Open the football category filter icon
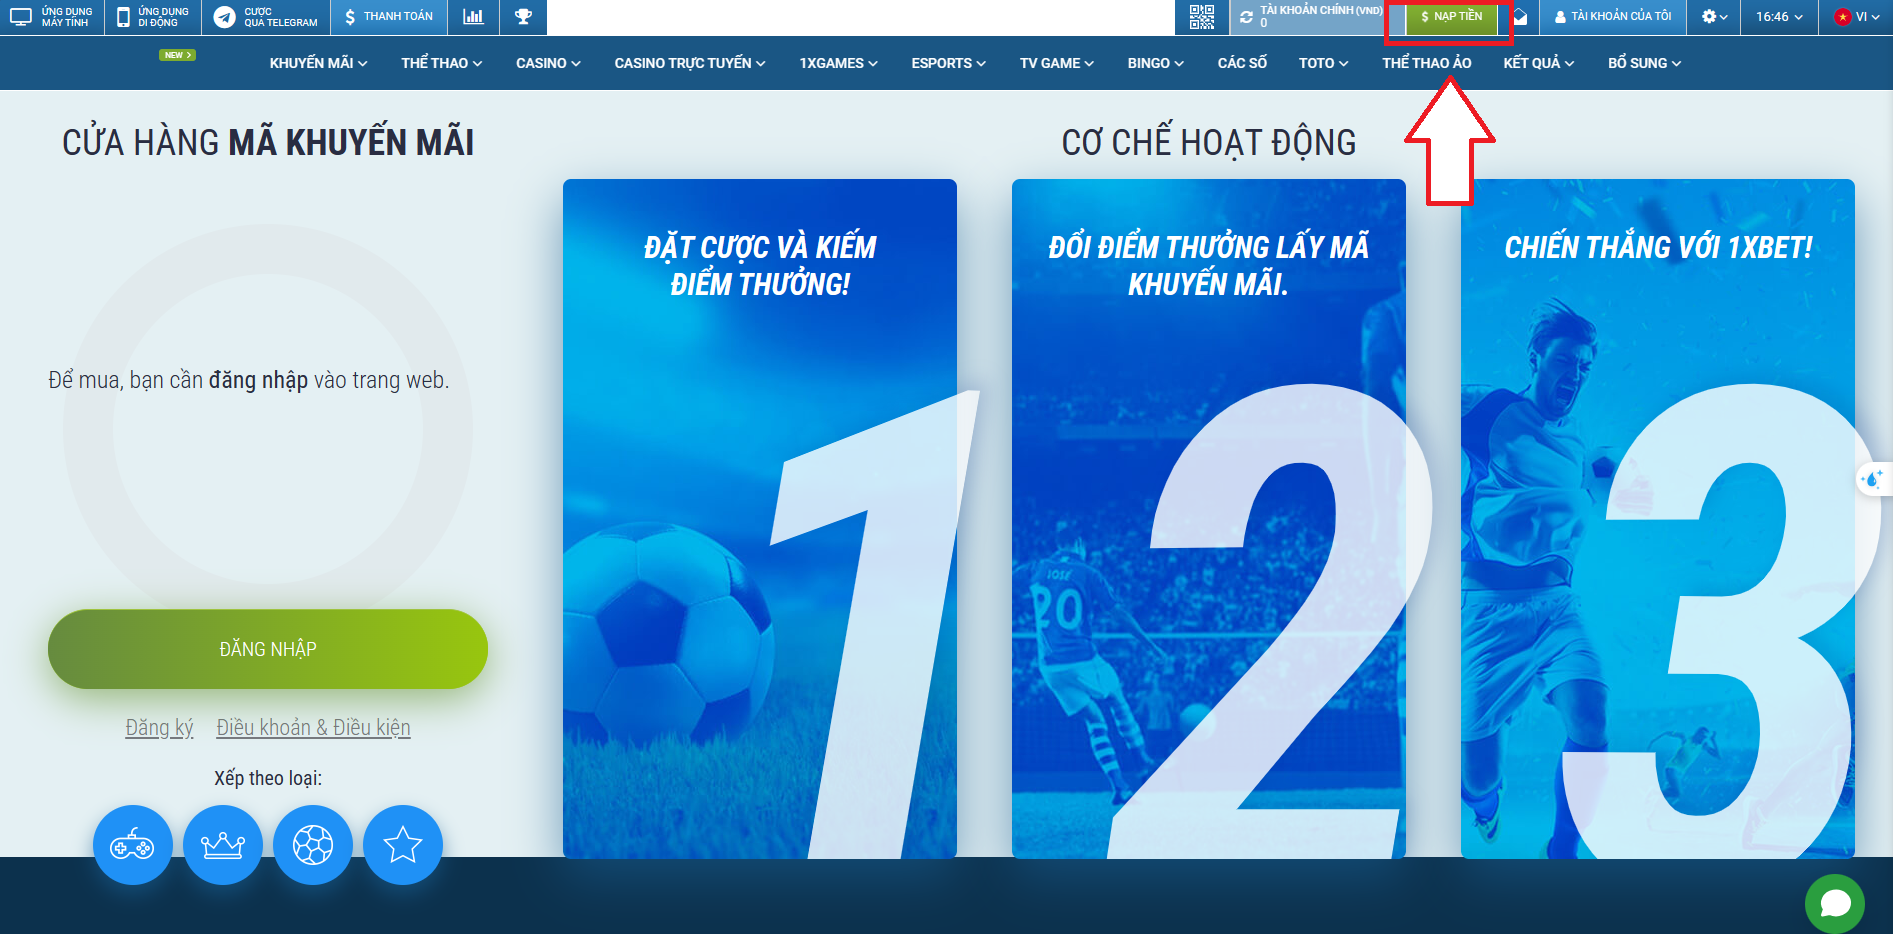The image size is (1893, 934). (x=313, y=845)
